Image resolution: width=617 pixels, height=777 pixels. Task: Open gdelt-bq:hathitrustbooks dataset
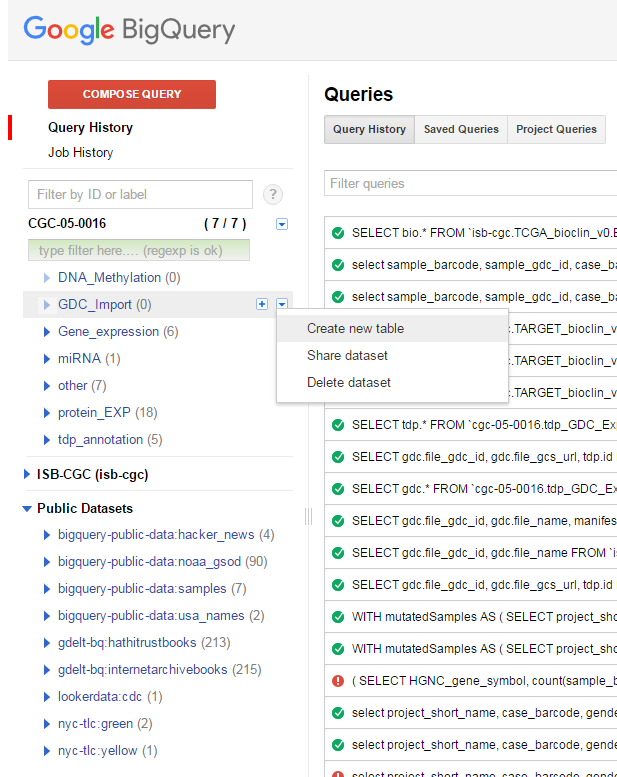(127, 643)
